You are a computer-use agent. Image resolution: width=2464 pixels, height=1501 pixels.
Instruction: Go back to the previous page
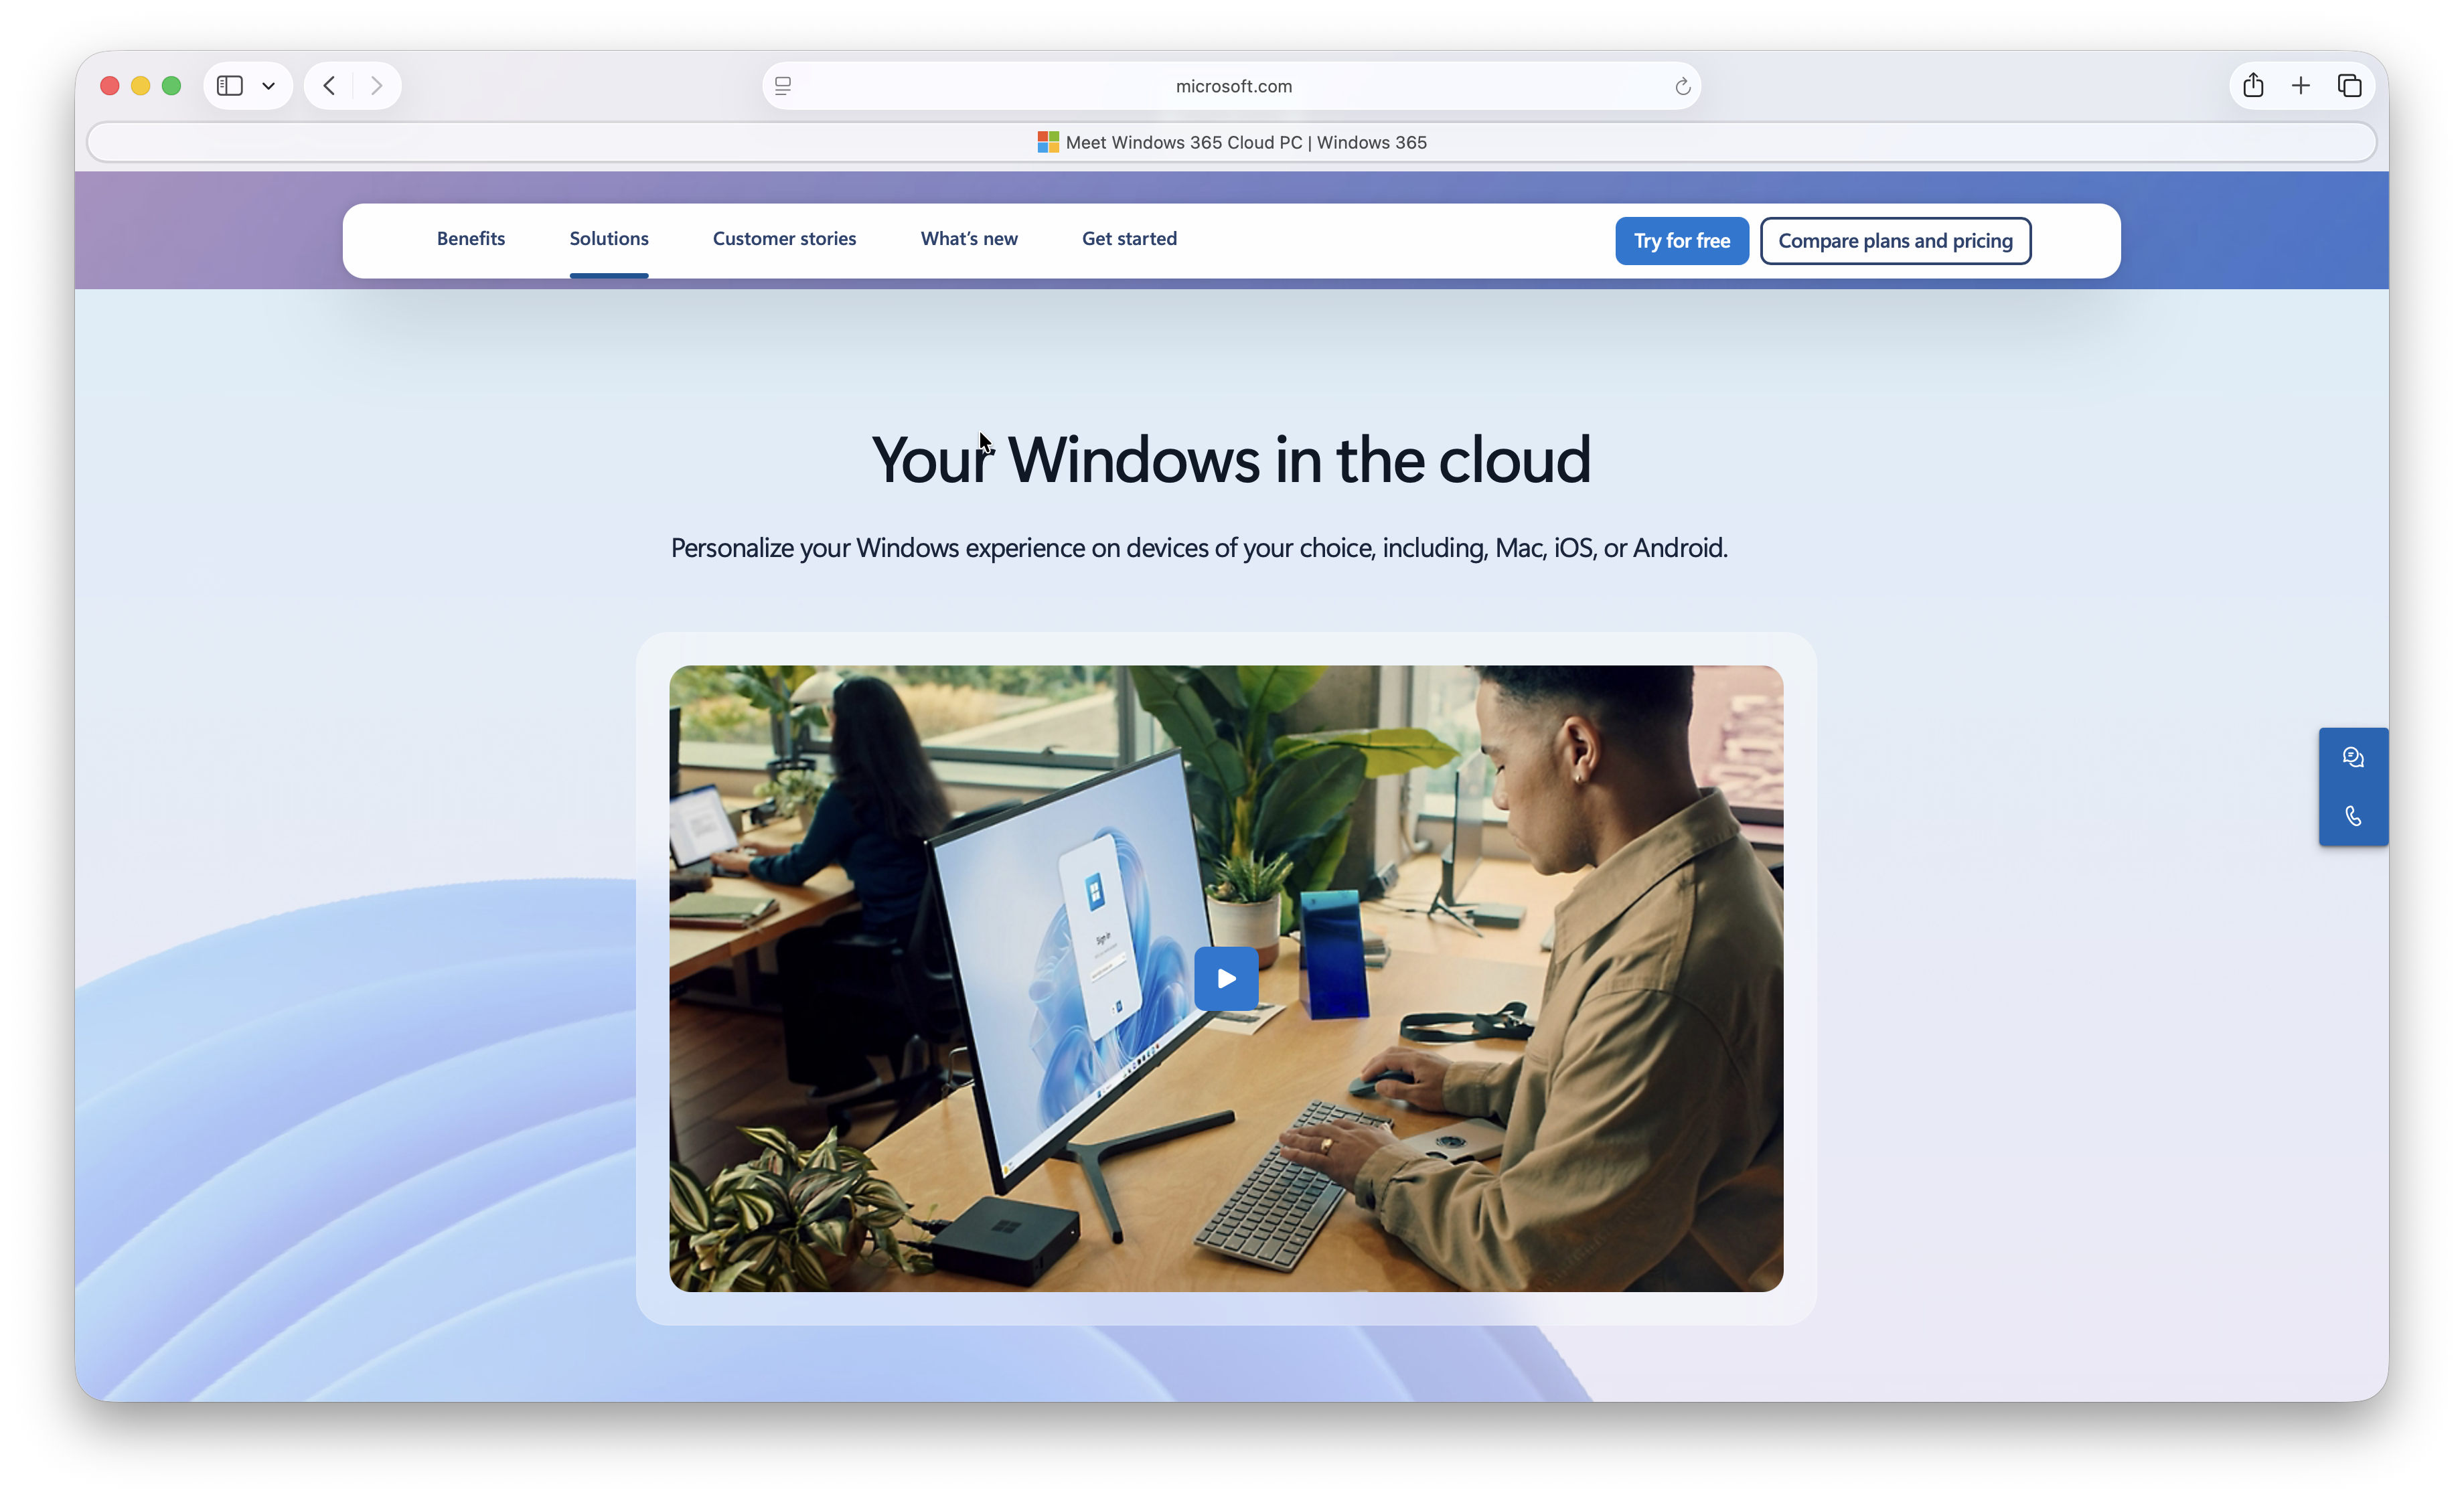(x=329, y=86)
